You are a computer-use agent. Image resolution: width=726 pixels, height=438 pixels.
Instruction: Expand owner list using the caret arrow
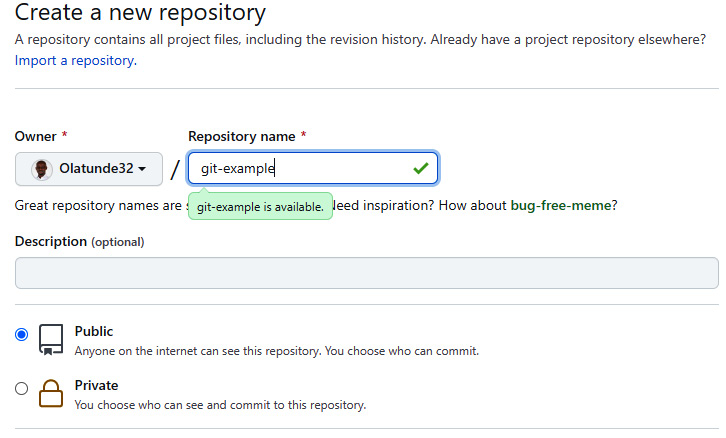143,169
